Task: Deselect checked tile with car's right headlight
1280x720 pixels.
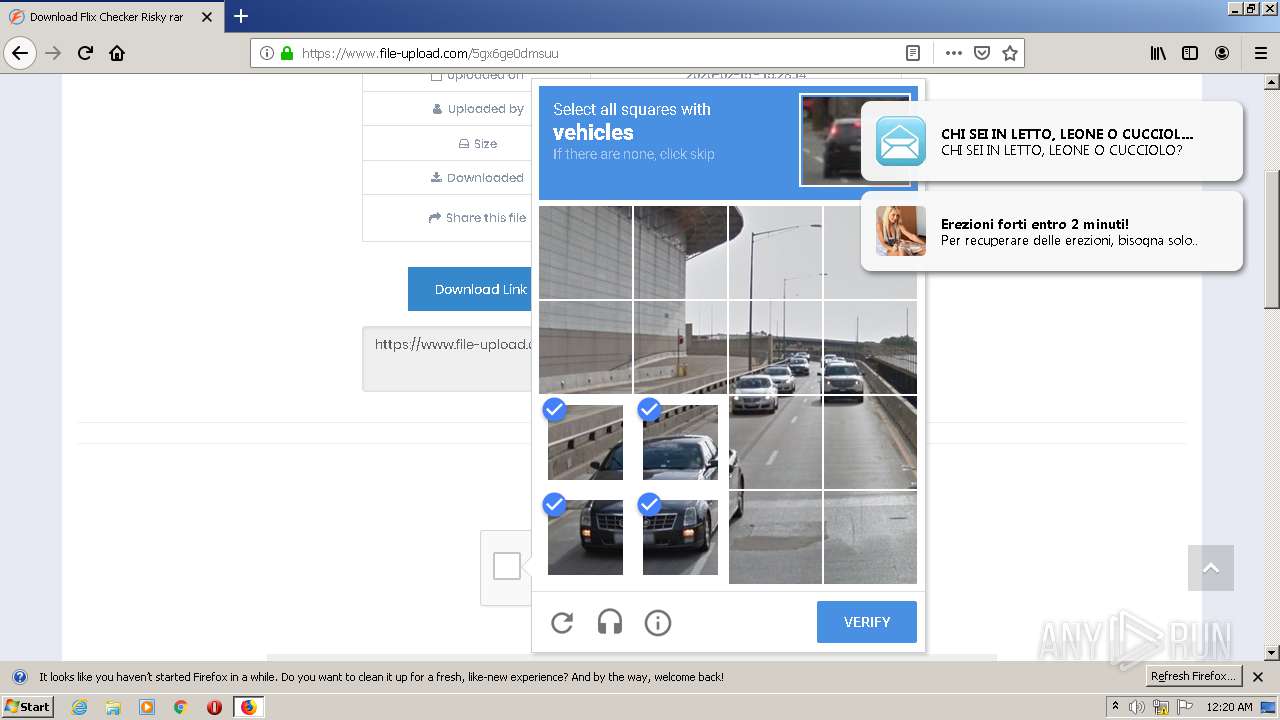Action: click(x=680, y=537)
